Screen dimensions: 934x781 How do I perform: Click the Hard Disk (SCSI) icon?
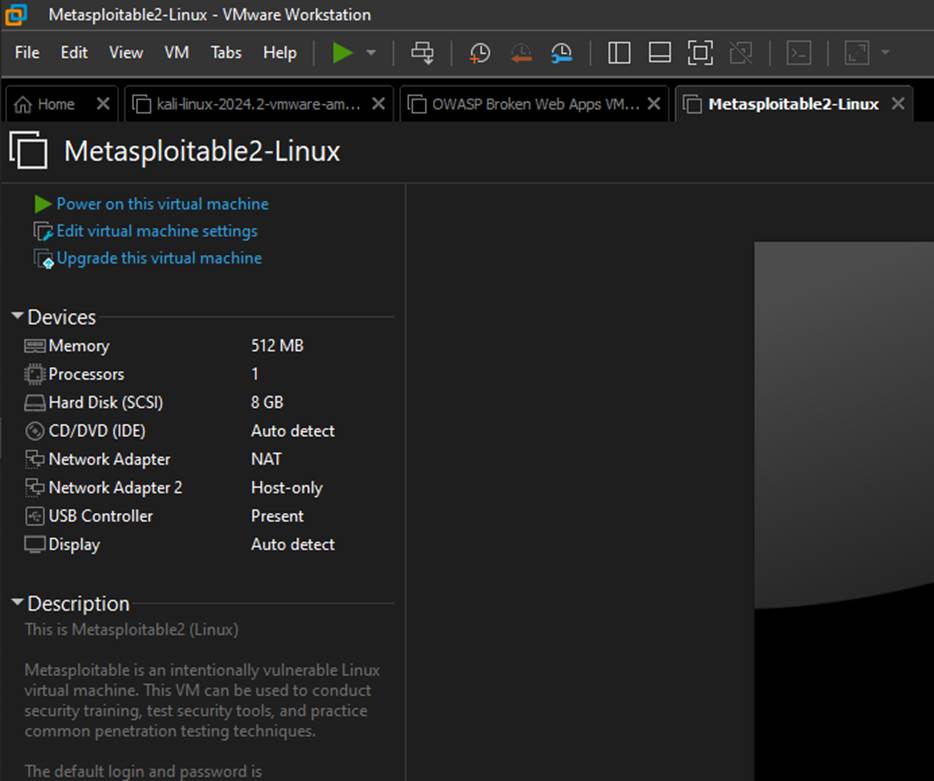point(35,403)
